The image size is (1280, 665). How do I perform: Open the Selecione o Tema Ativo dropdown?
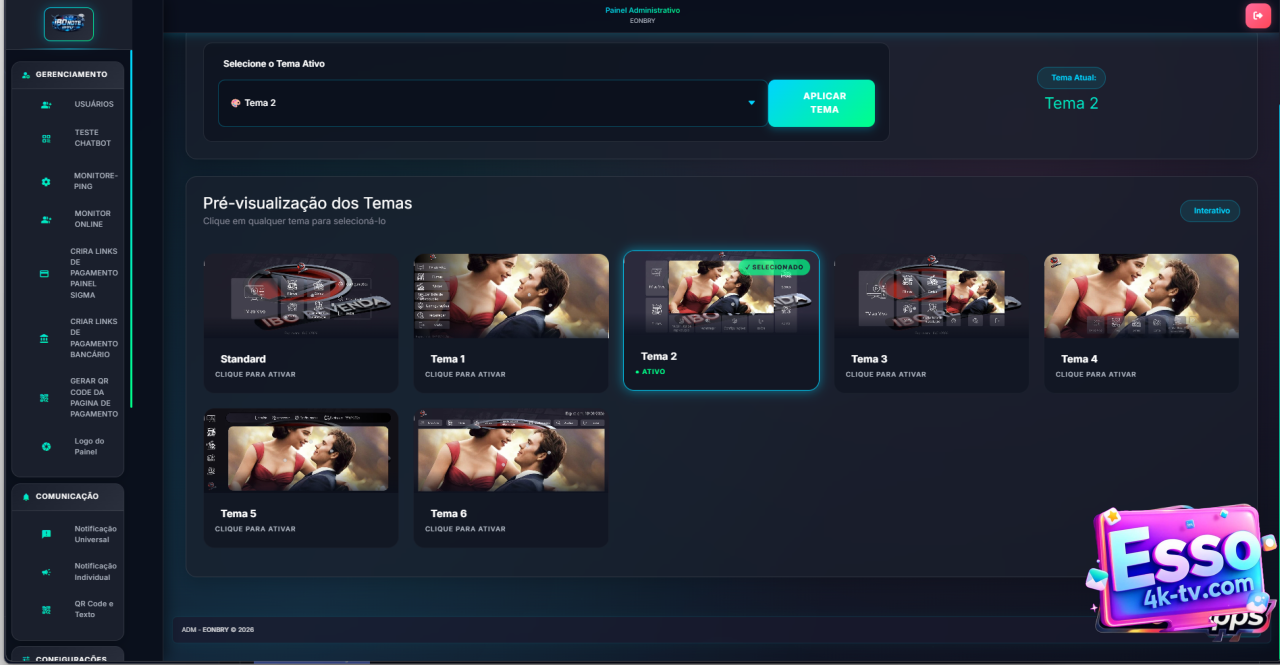492,103
